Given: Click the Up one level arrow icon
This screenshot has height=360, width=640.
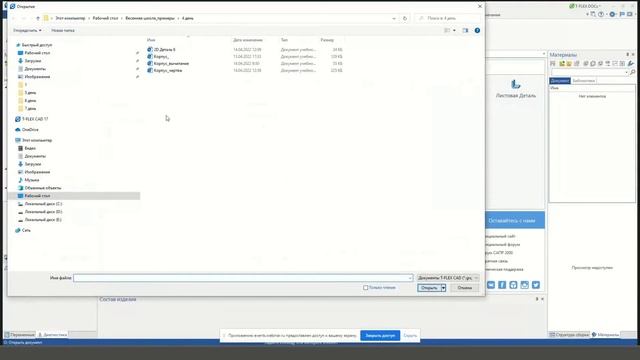Looking at the screenshot, I should (x=38, y=18).
